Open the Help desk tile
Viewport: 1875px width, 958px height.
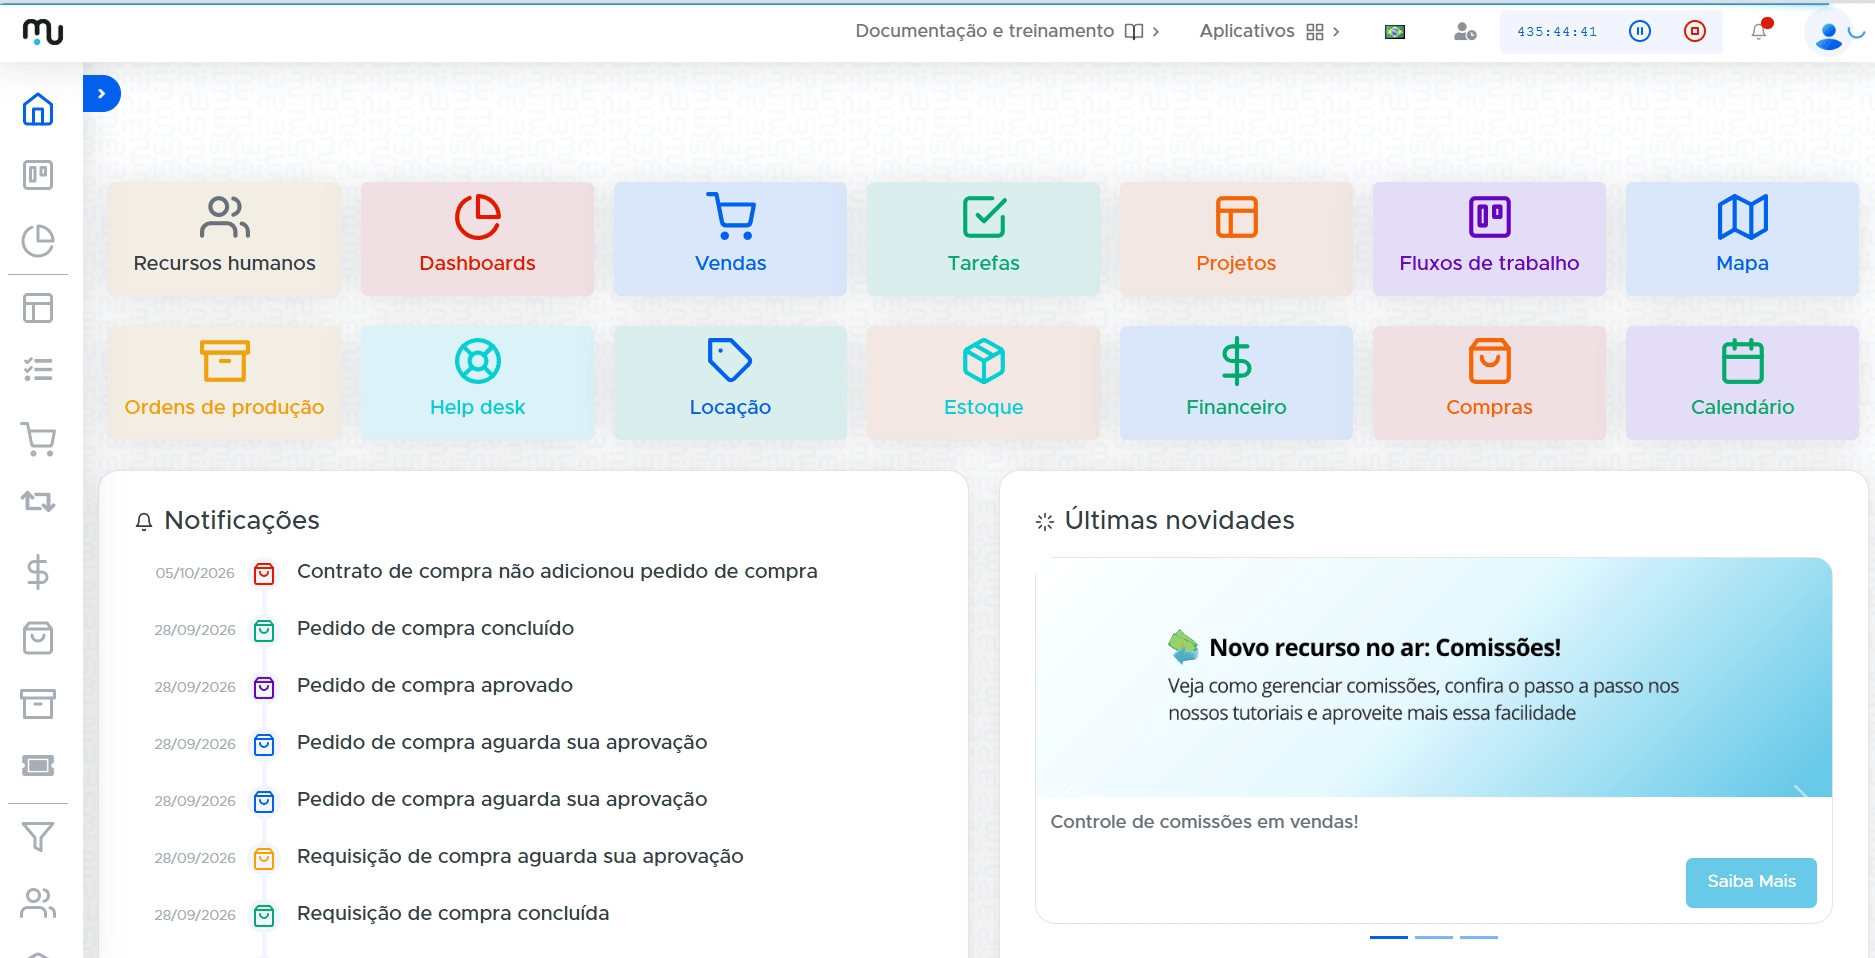click(x=478, y=383)
